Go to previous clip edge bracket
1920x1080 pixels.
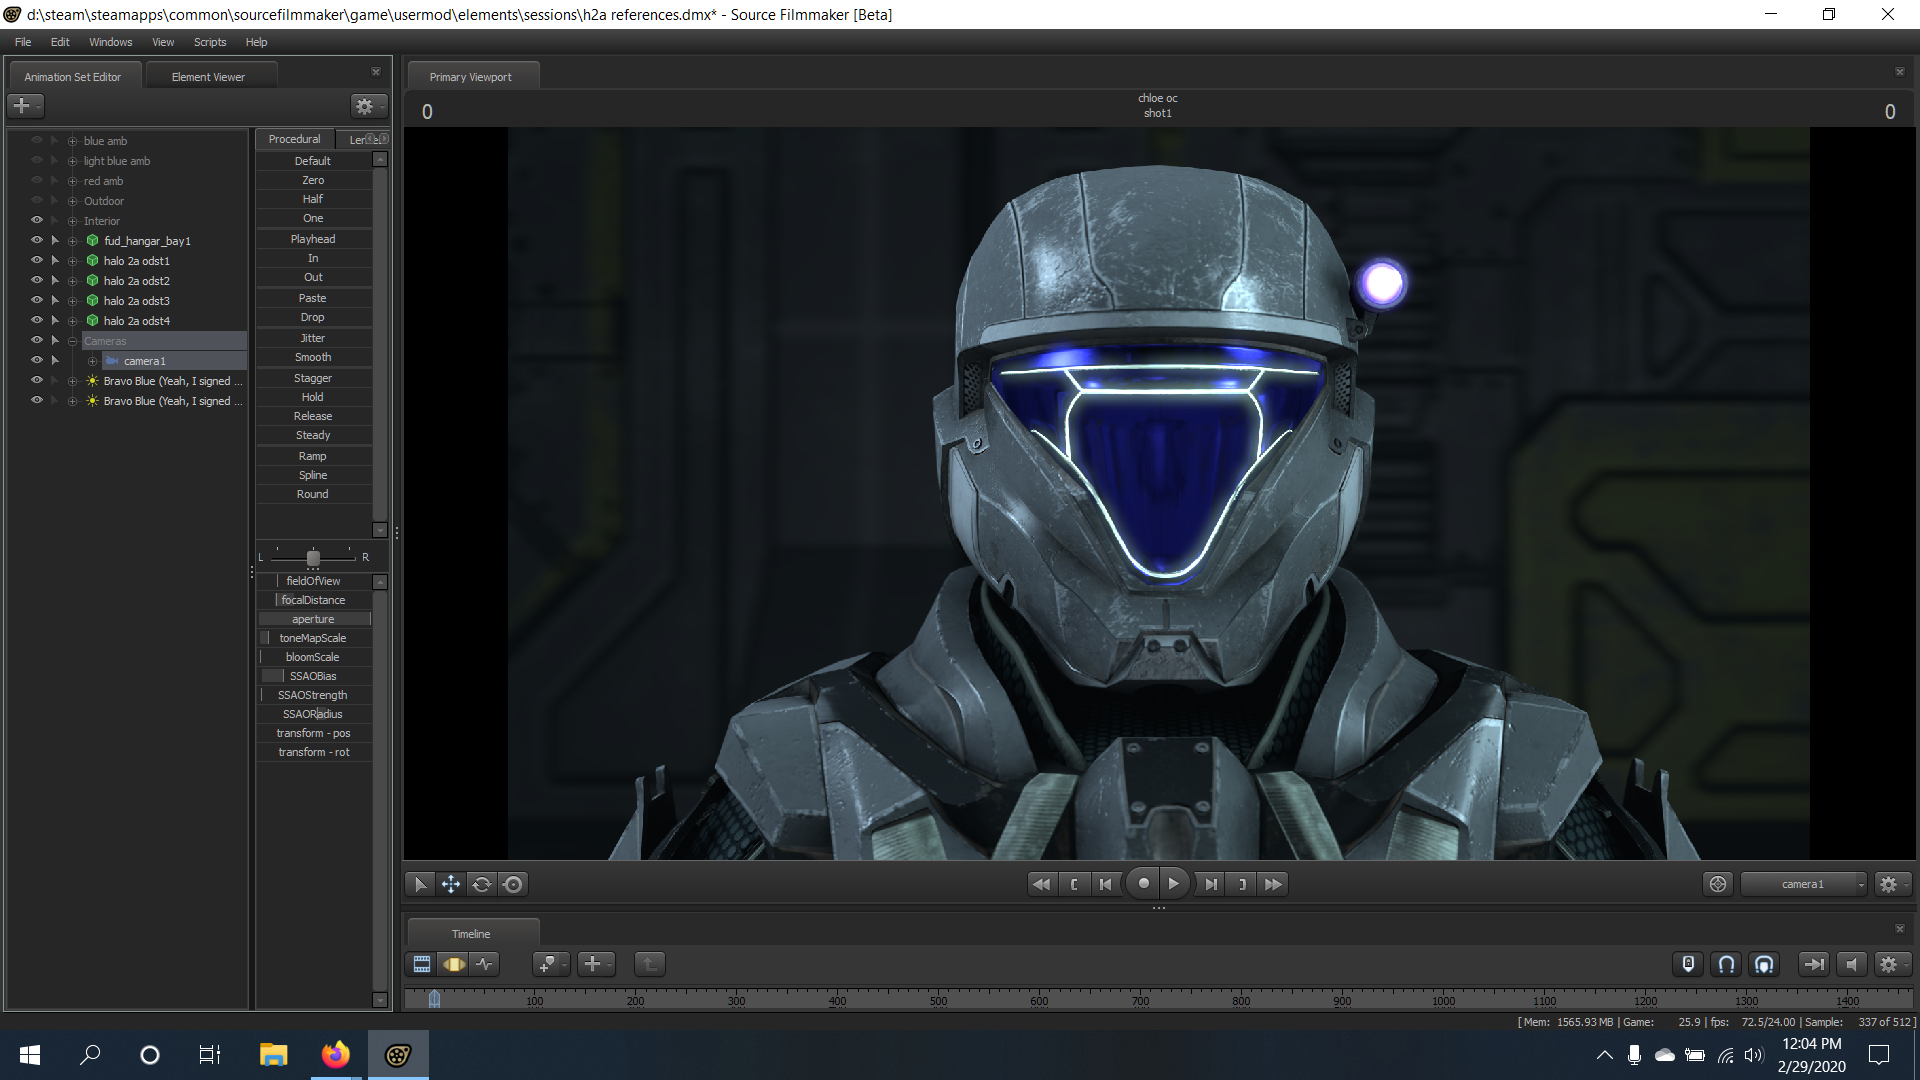click(x=1074, y=884)
